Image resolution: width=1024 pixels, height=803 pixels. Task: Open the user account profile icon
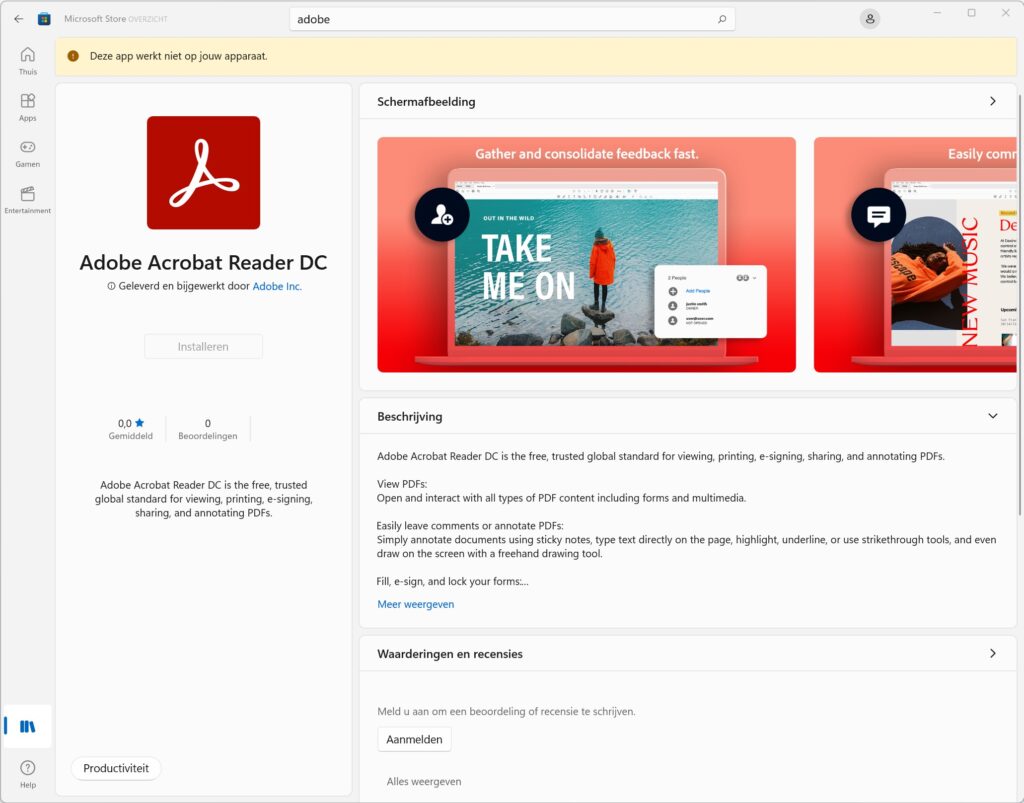(x=870, y=19)
